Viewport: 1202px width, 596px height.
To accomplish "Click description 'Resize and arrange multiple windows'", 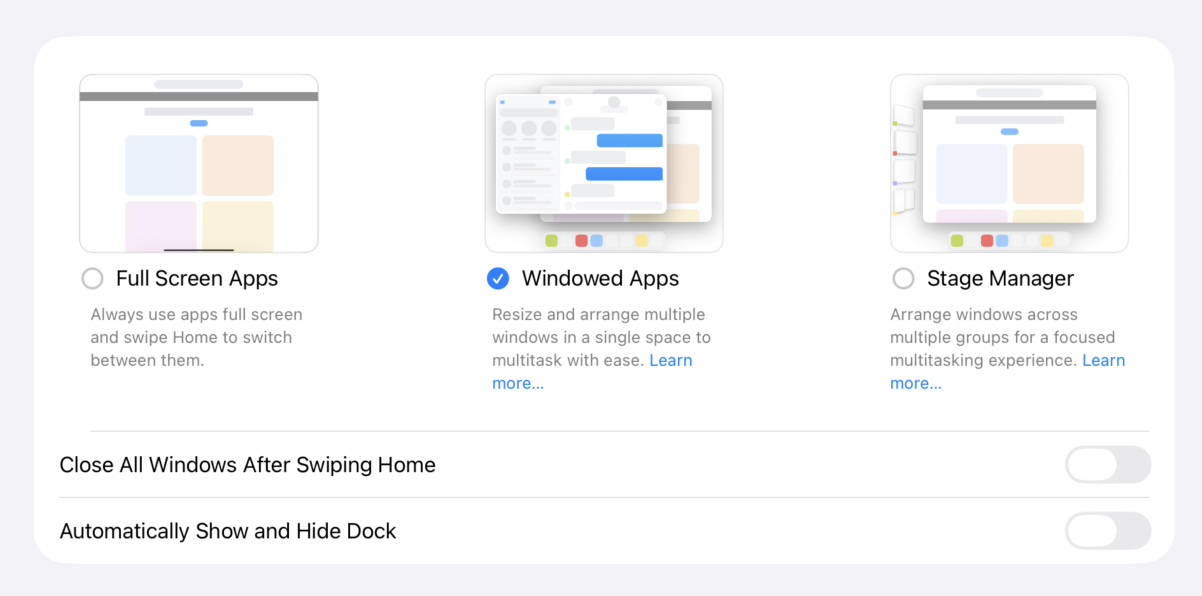I will [602, 349].
